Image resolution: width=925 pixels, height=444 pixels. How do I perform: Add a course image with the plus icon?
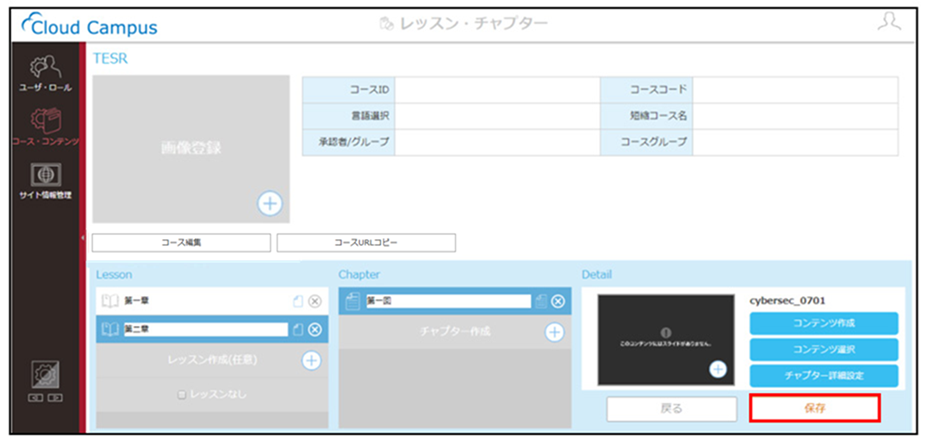point(270,203)
